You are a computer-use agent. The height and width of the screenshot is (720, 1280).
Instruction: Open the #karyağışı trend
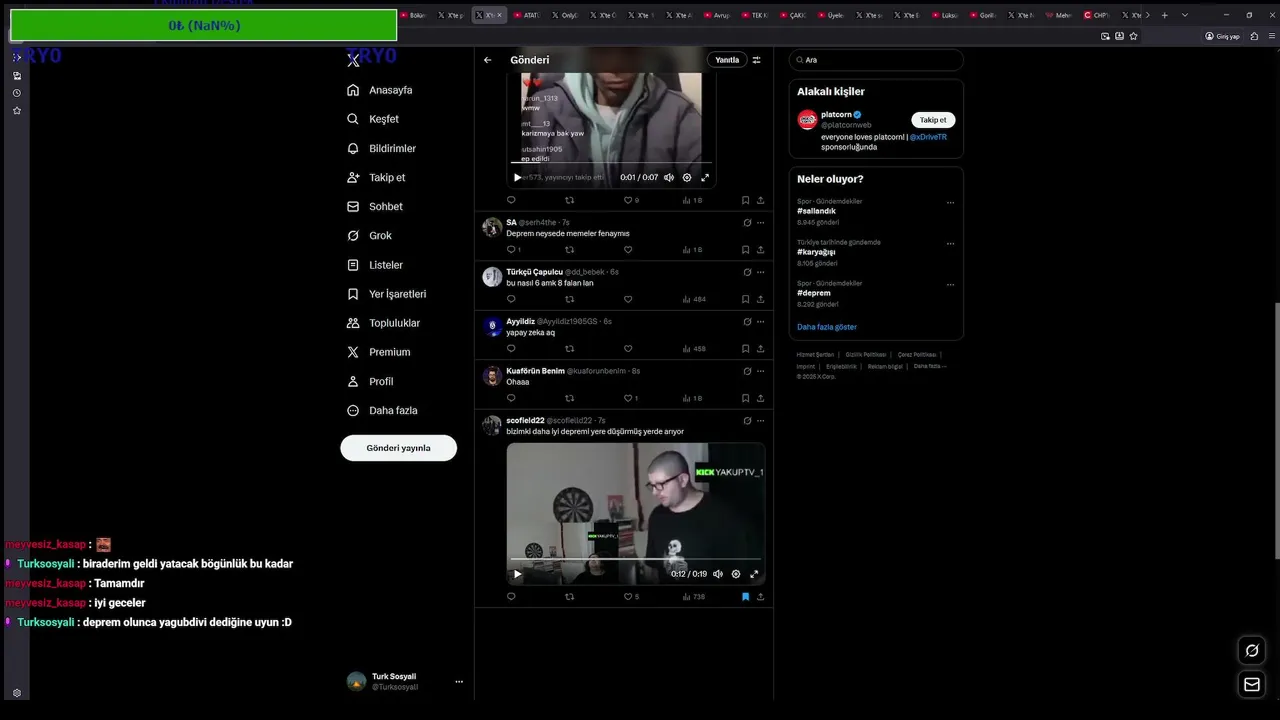pyautogui.click(x=816, y=252)
